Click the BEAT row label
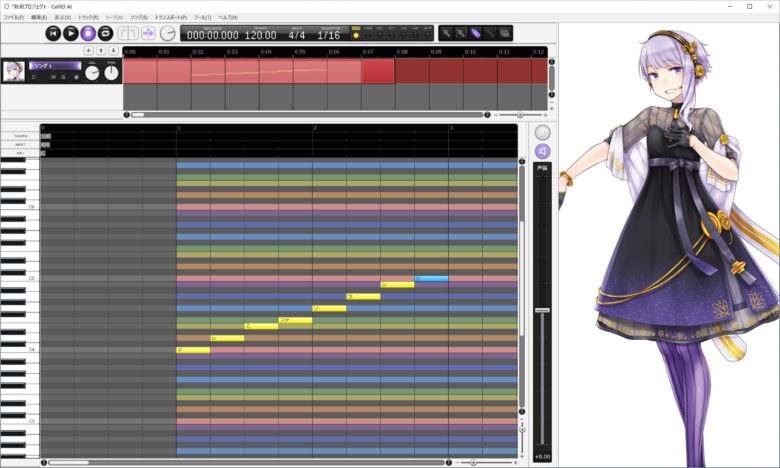Screen dimensions: 780x468 [x=20, y=145]
